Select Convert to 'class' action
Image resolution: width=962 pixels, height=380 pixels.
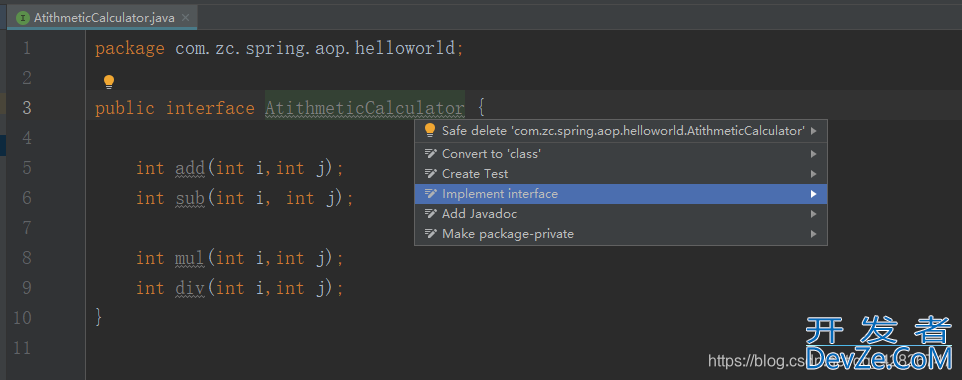tap(621, 153)
